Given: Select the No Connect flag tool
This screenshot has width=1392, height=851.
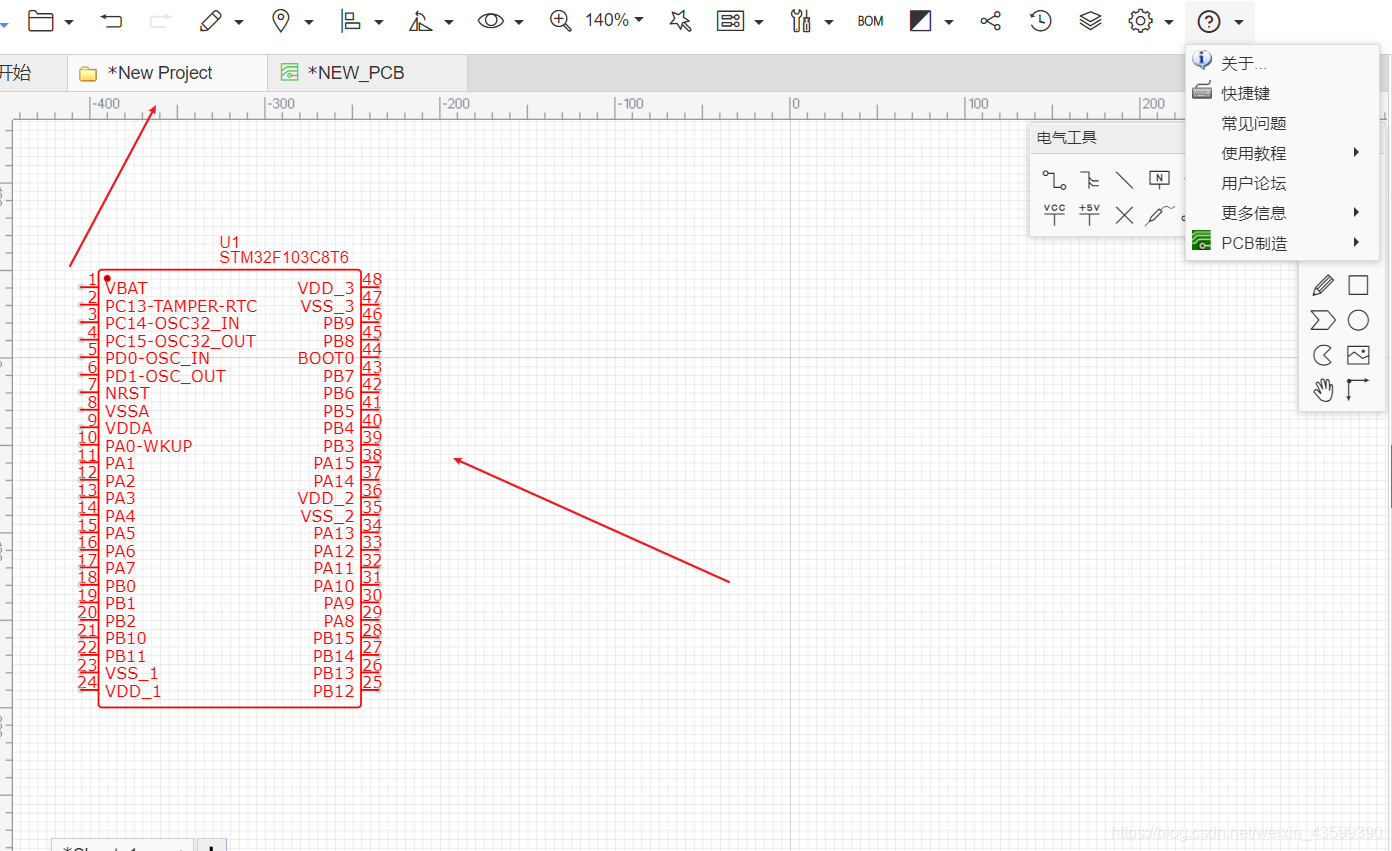Looking at the screenshot, I should click(x=1124, y=215).
